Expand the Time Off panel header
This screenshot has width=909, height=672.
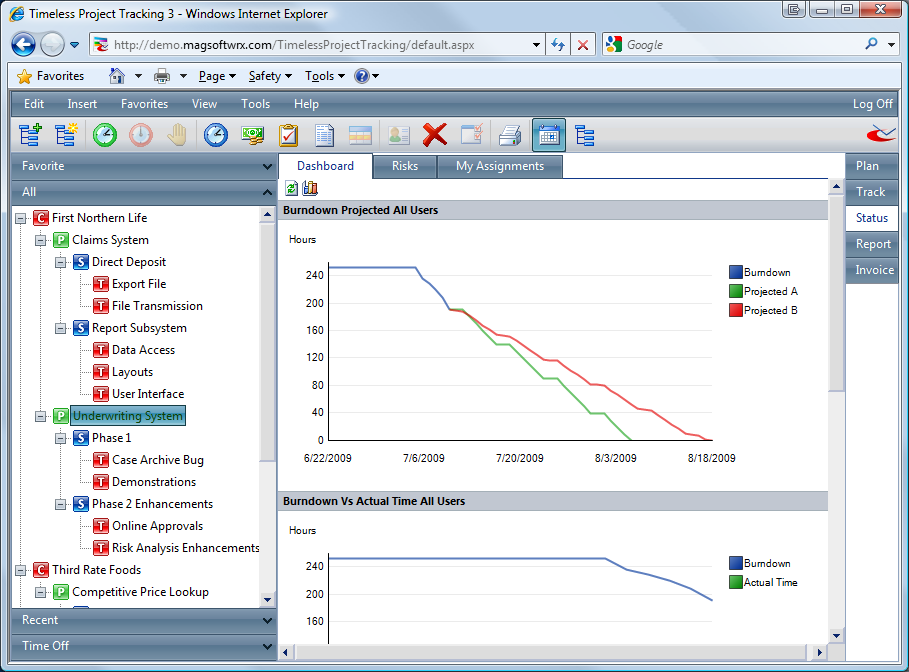pyautogui.click(x=144, y=646)
